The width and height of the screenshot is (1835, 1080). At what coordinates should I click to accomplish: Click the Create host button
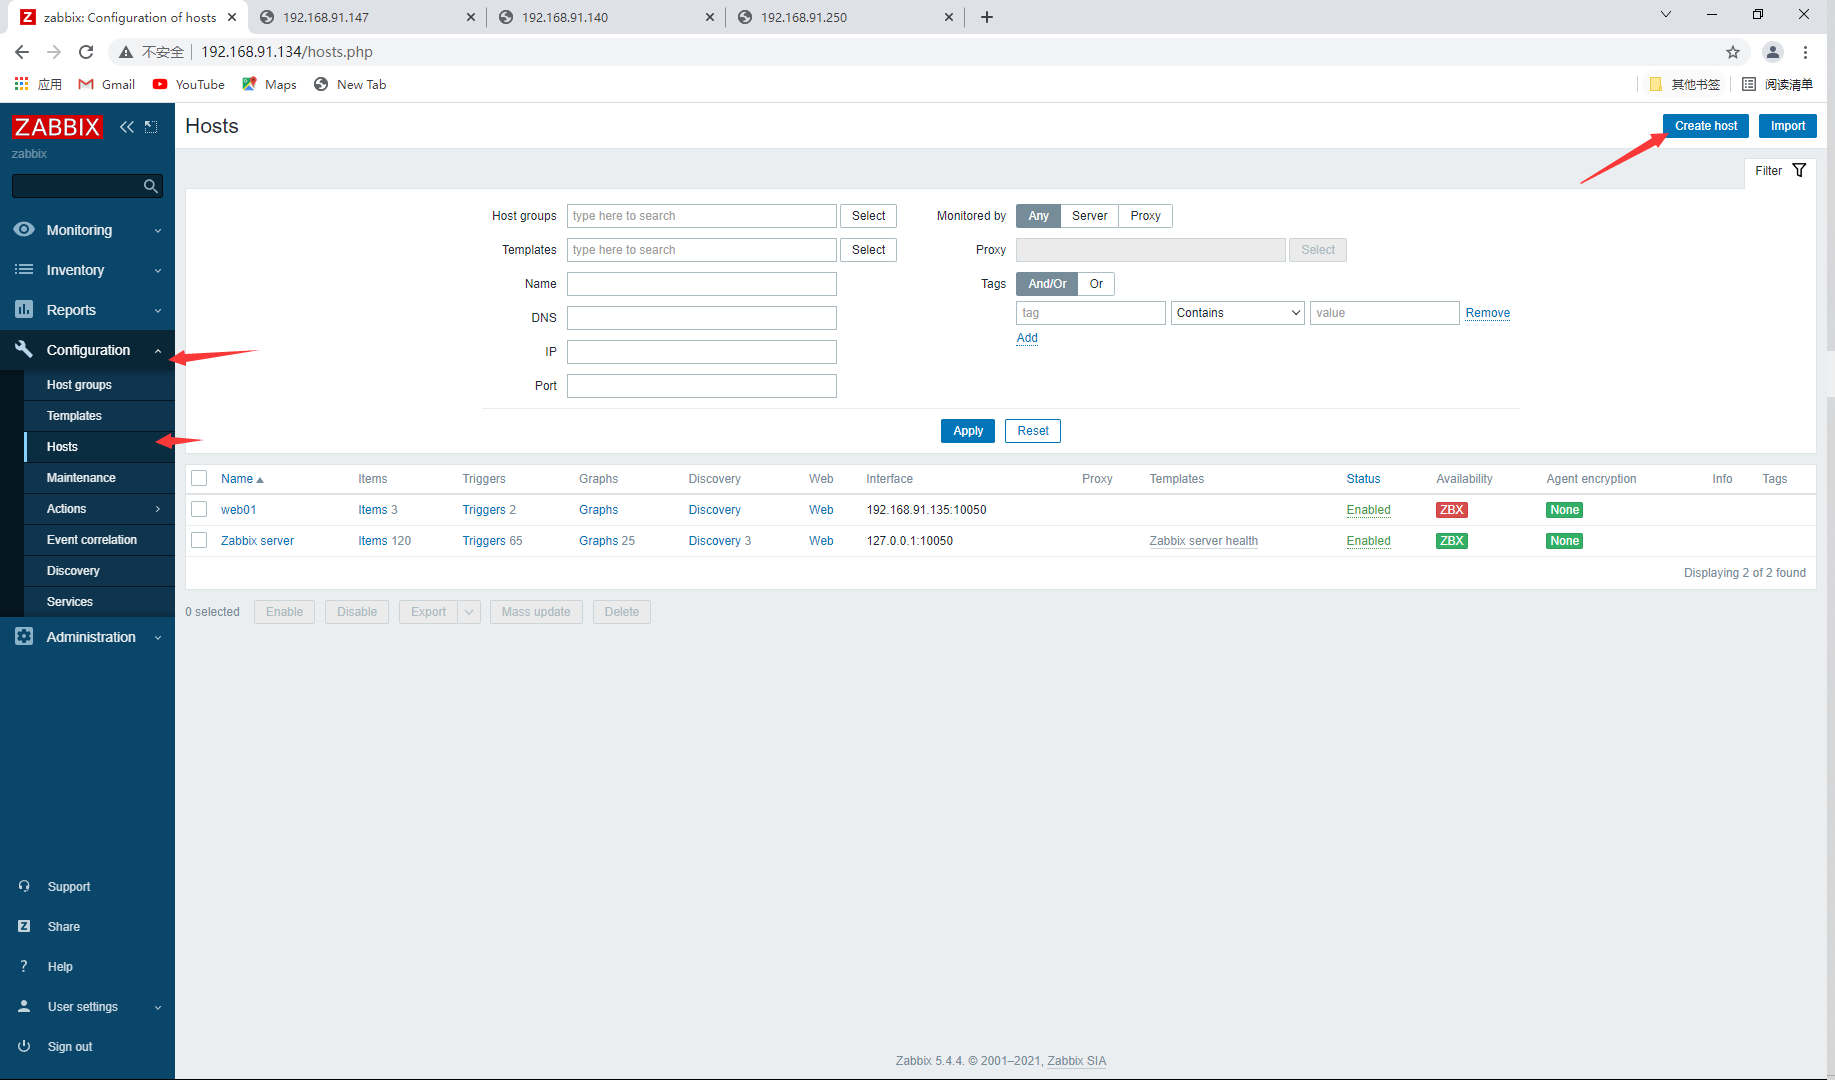1706,126
